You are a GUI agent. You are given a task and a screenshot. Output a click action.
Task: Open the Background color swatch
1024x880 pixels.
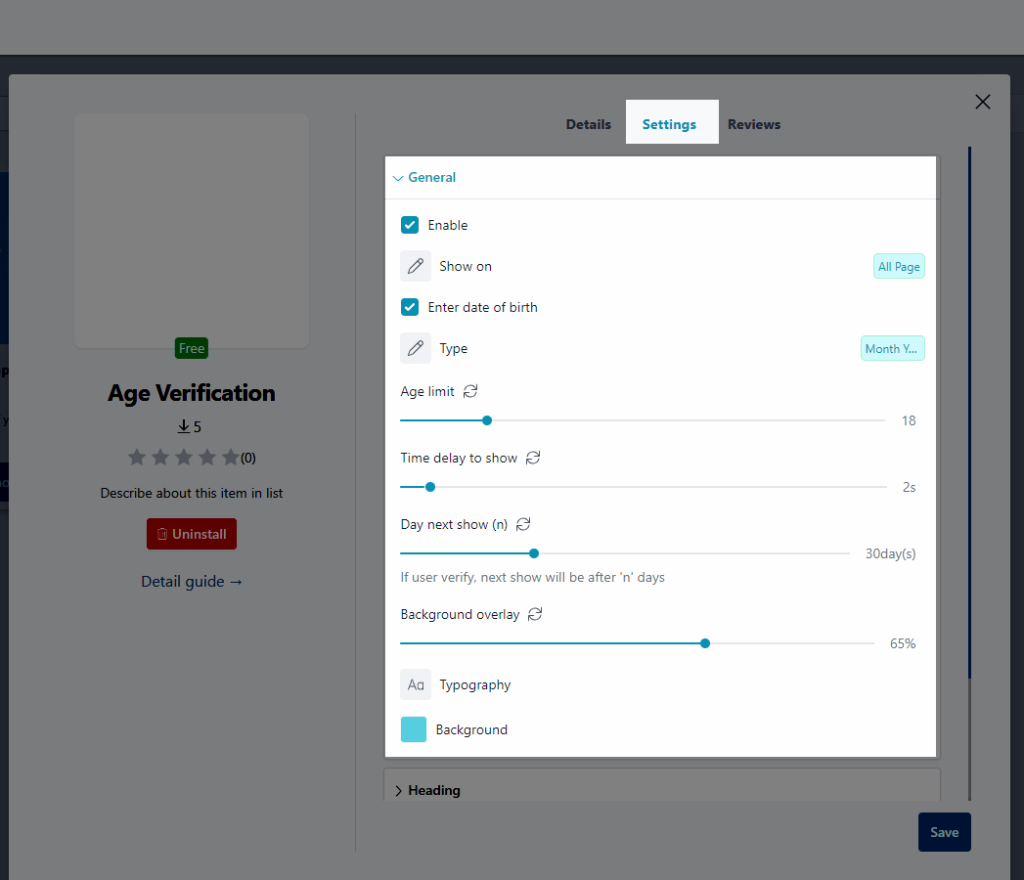click(413, 730)
